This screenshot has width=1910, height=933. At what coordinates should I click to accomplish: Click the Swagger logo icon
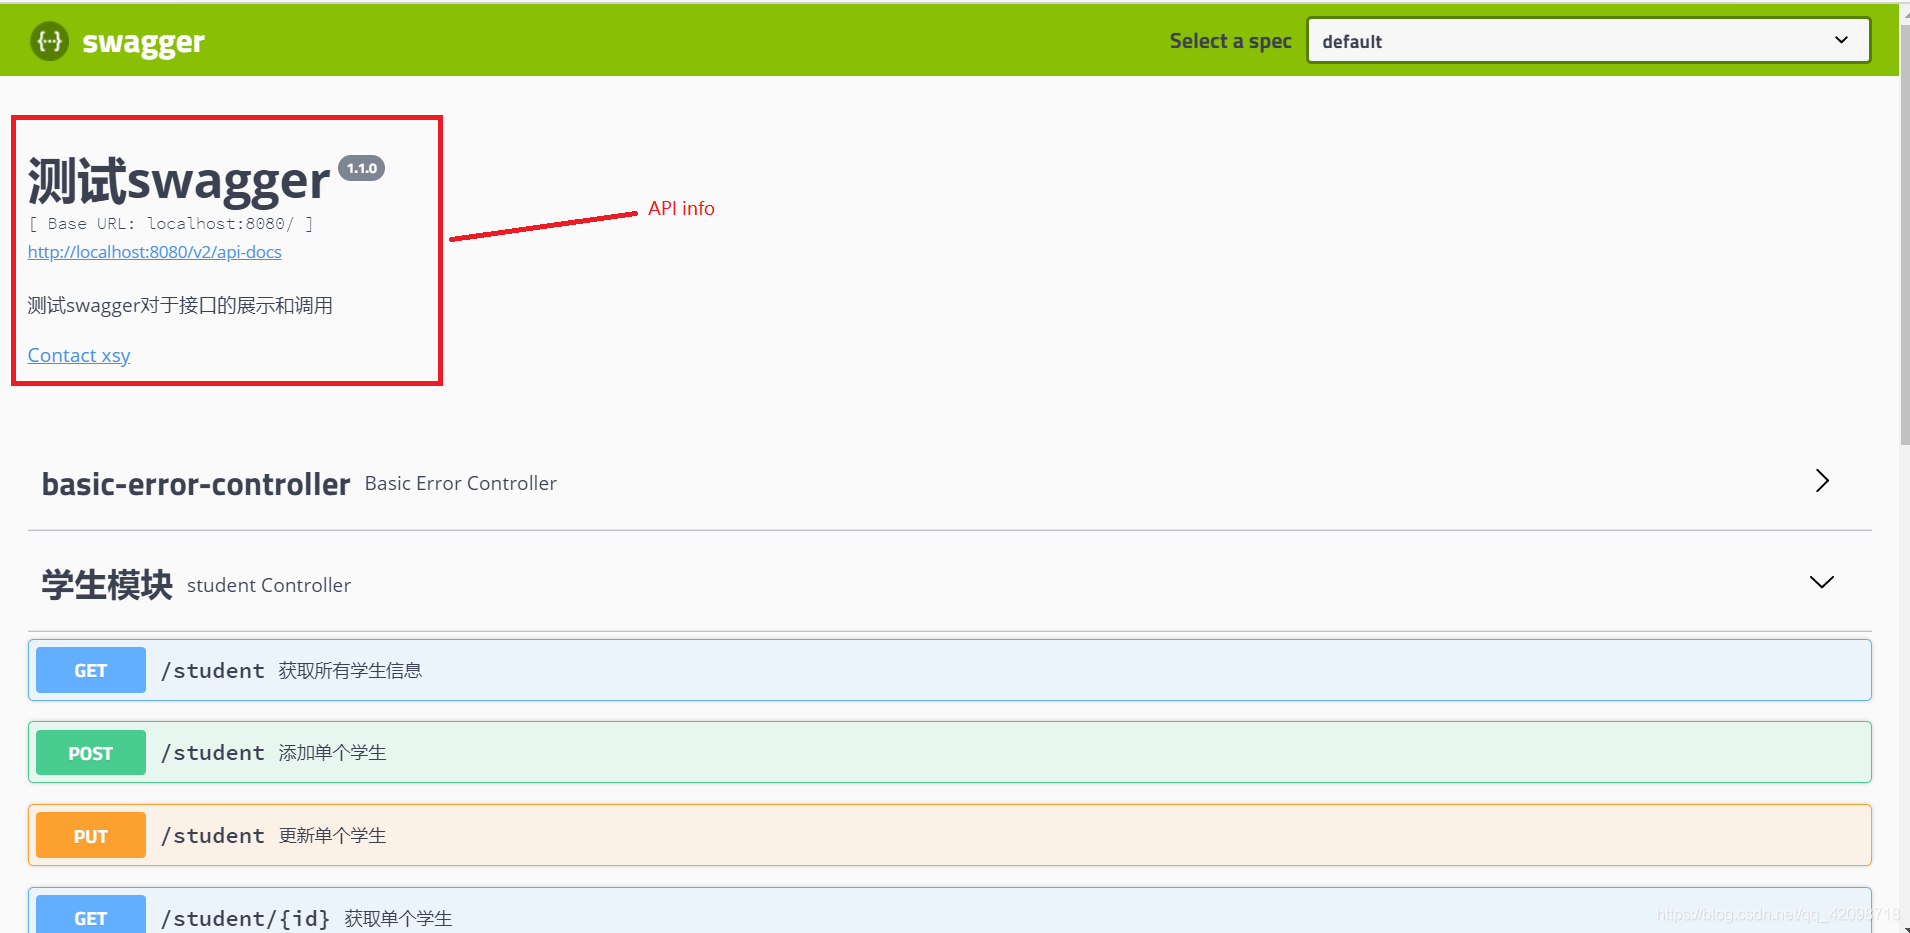pos(49,41)
